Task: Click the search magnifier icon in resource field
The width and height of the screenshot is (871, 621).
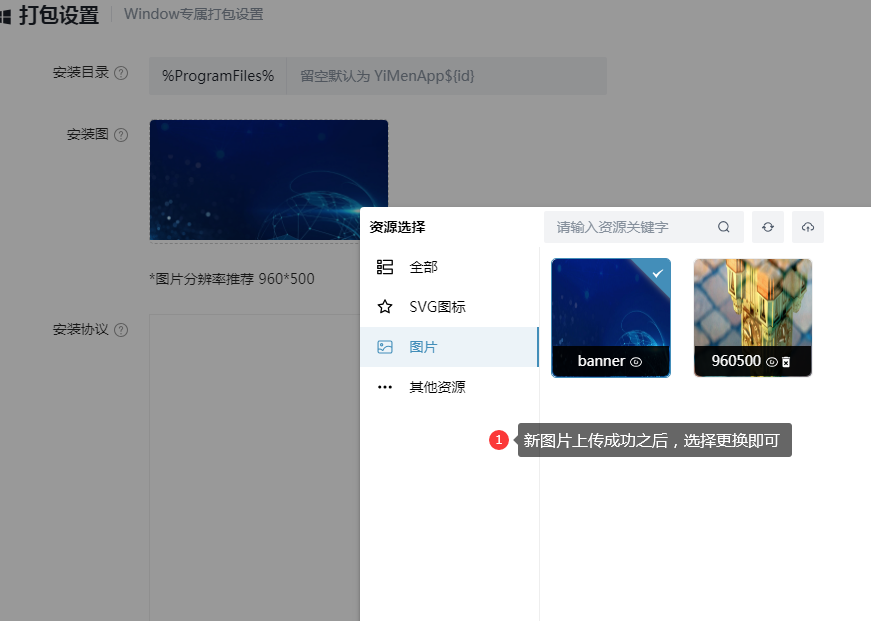Action: [723, 227]
